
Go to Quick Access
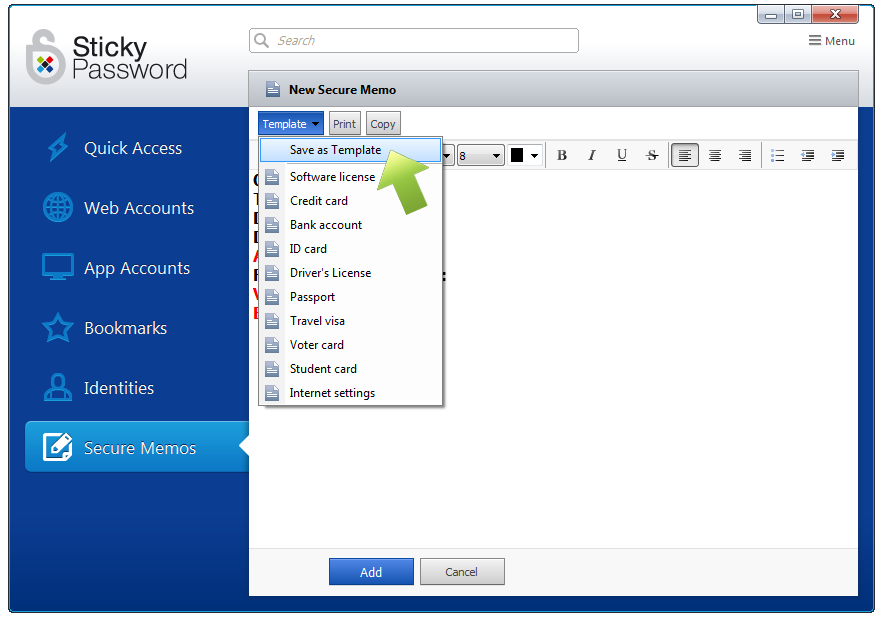pyautogui.click(x=133, y=148)
